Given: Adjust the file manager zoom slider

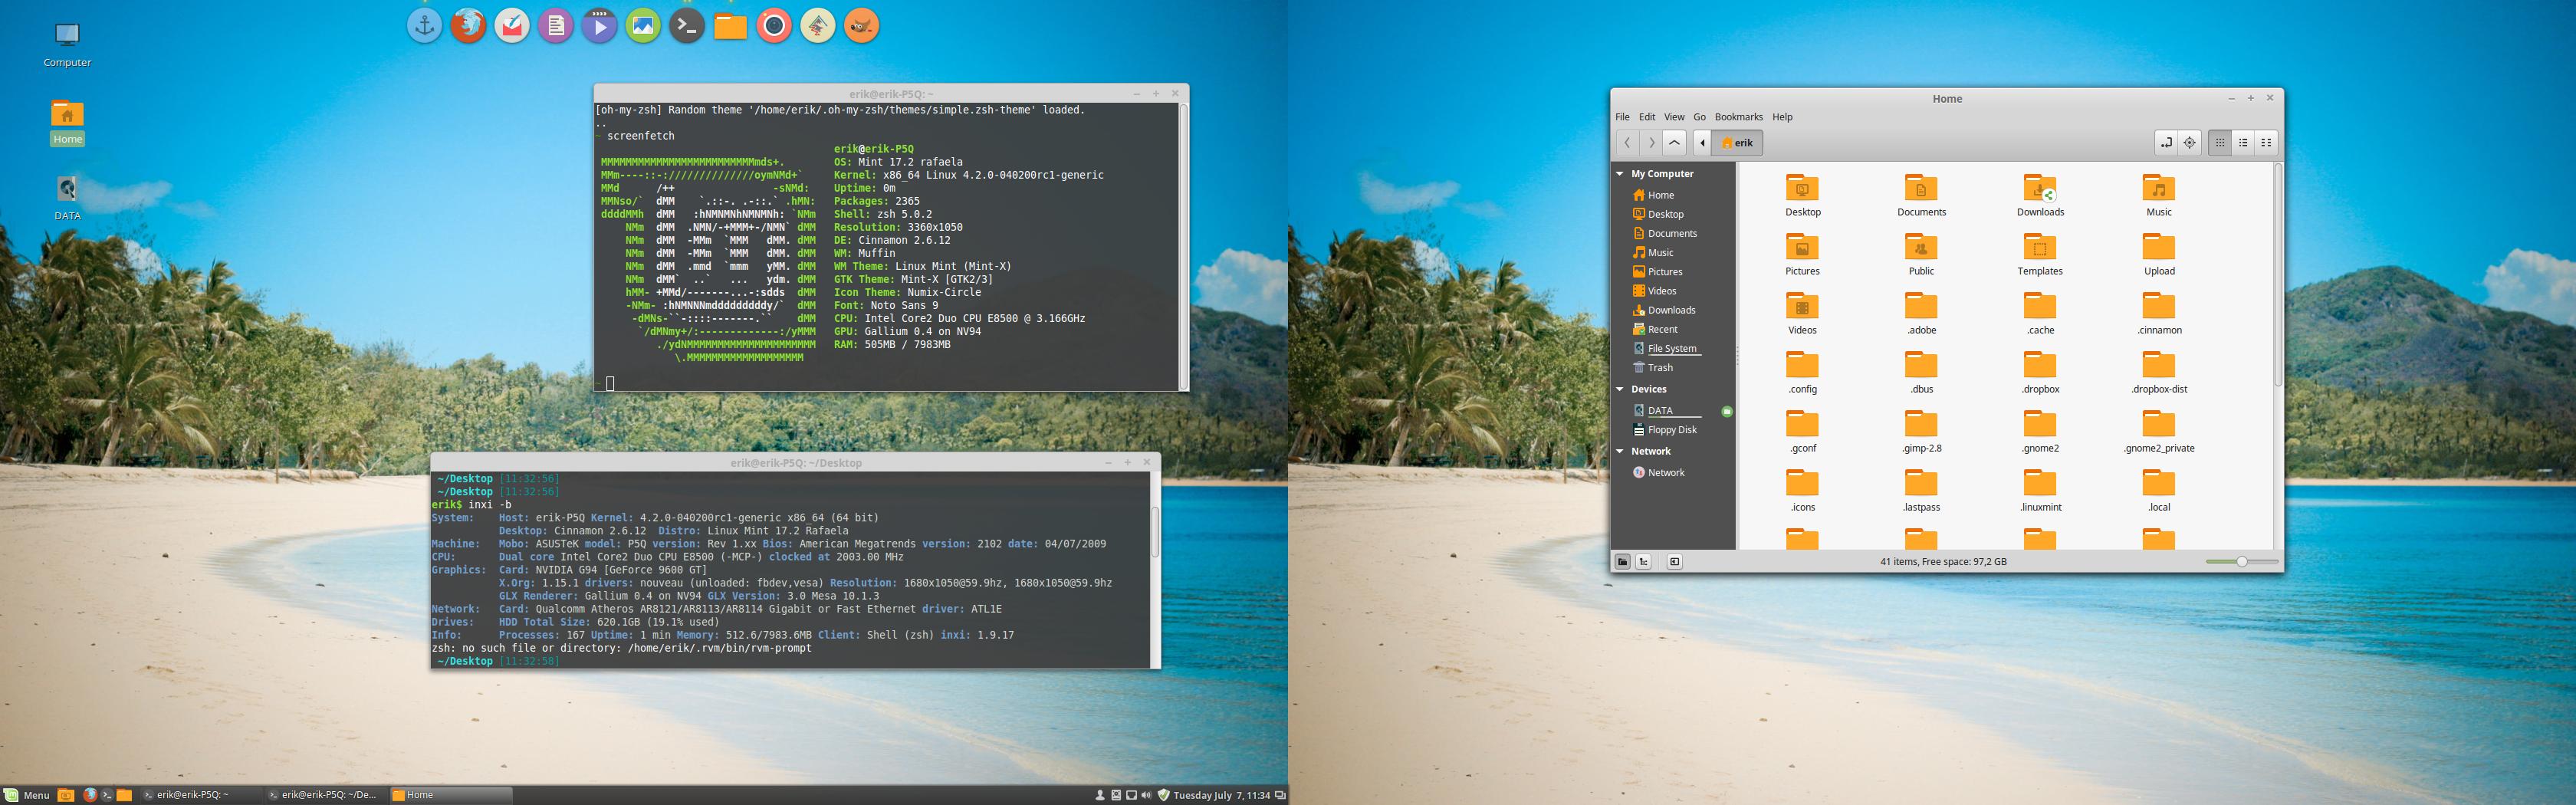Looking at the screenshot, I should coord(2242,562).
